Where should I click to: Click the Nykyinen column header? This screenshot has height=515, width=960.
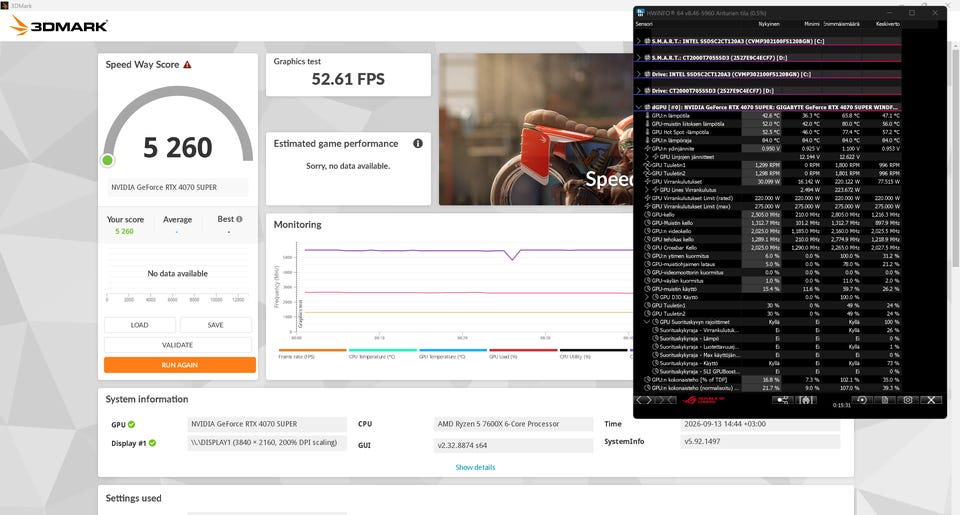click(769, 24)
